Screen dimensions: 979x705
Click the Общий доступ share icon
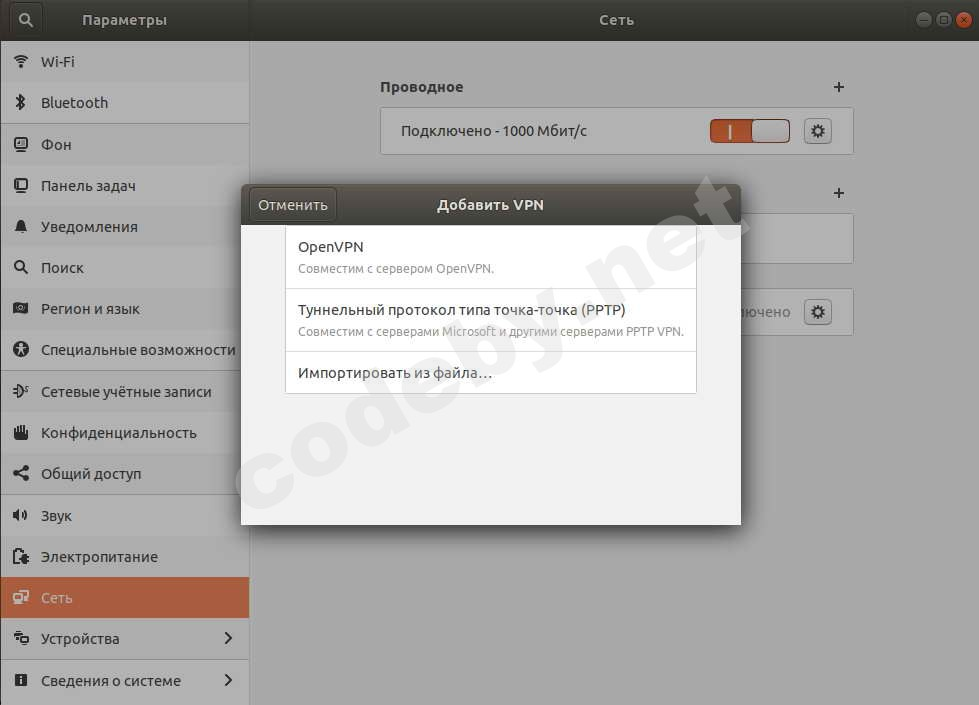click(21, 473)
